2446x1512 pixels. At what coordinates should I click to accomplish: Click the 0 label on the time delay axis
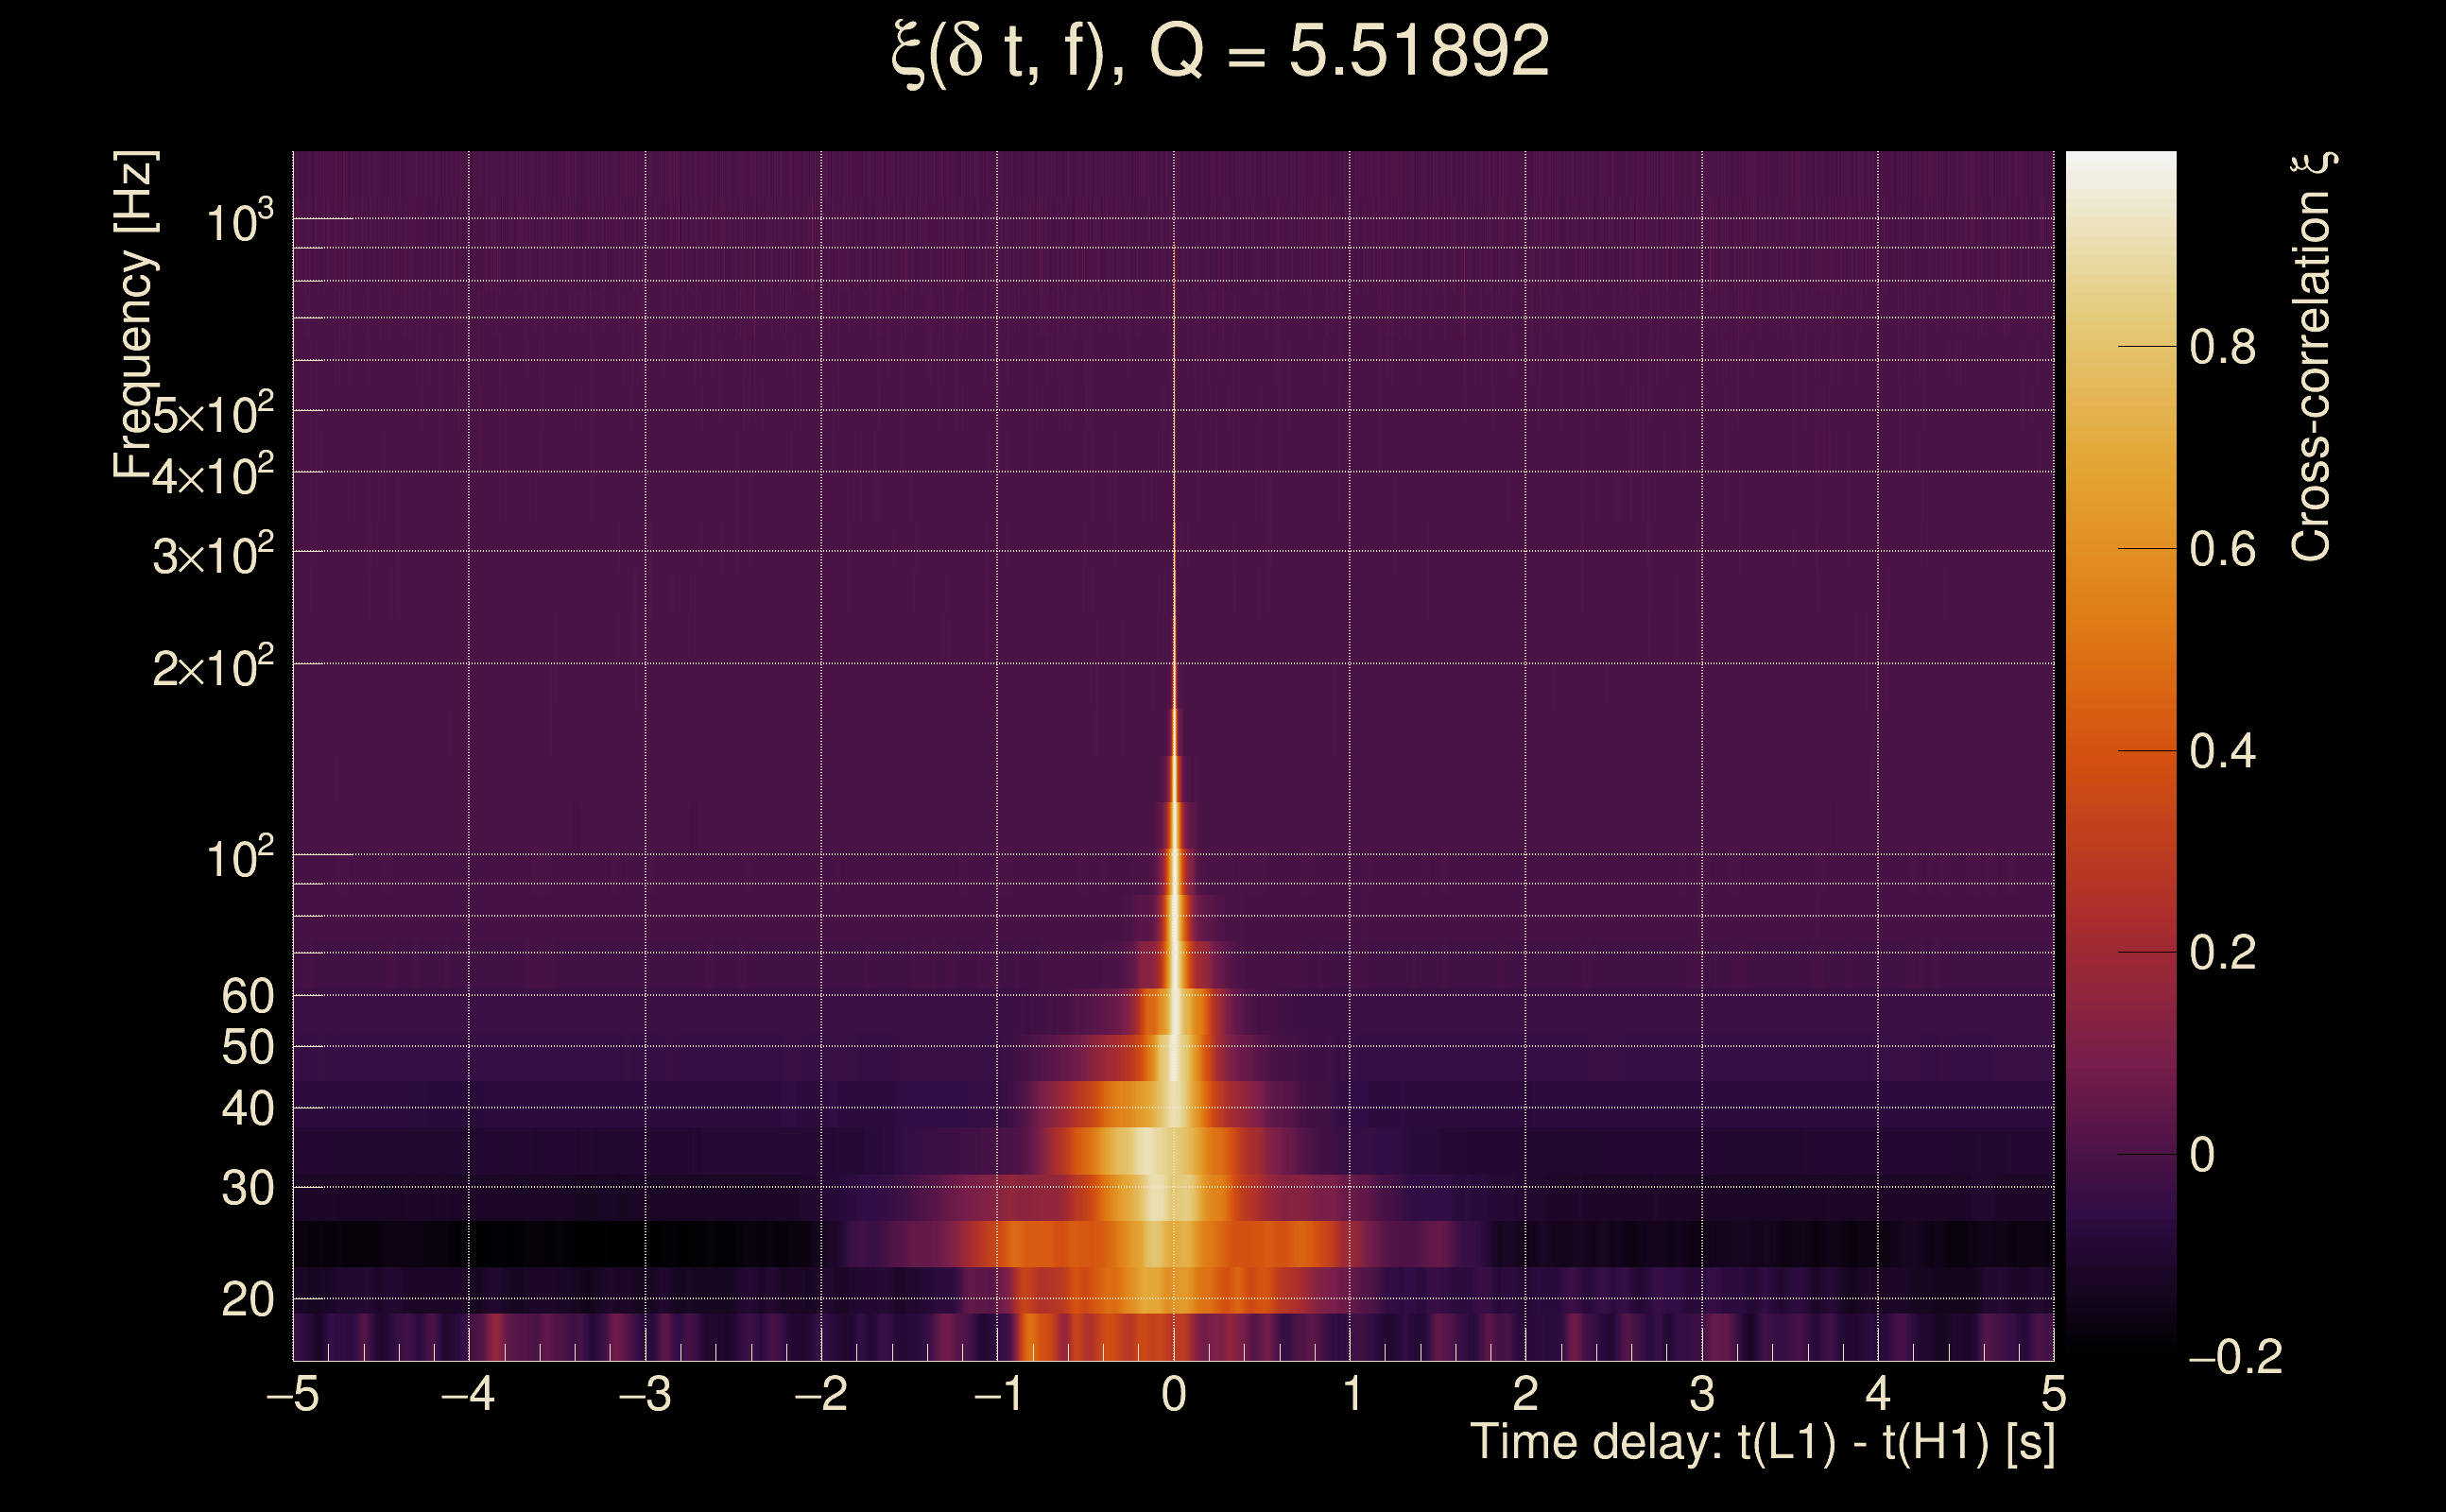[1174, 1394]
